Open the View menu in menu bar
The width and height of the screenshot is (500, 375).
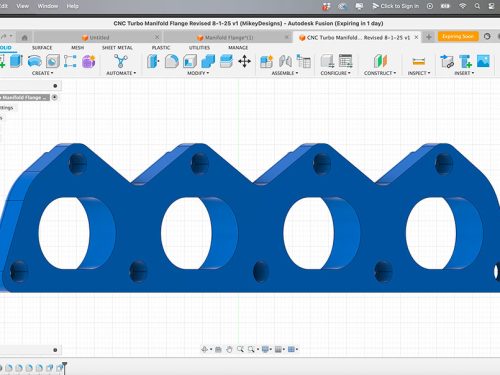(22, 6)
